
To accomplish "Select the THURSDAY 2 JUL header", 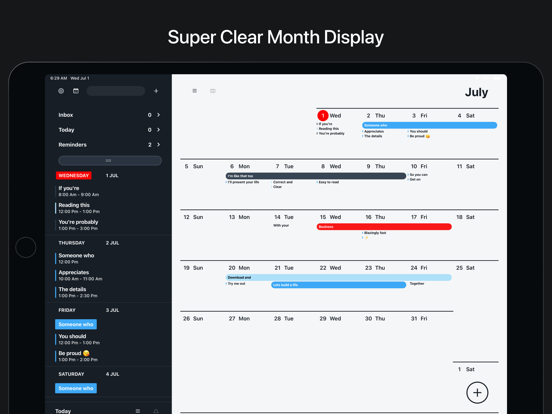I will pyautogui.click(x=89, y=243).
